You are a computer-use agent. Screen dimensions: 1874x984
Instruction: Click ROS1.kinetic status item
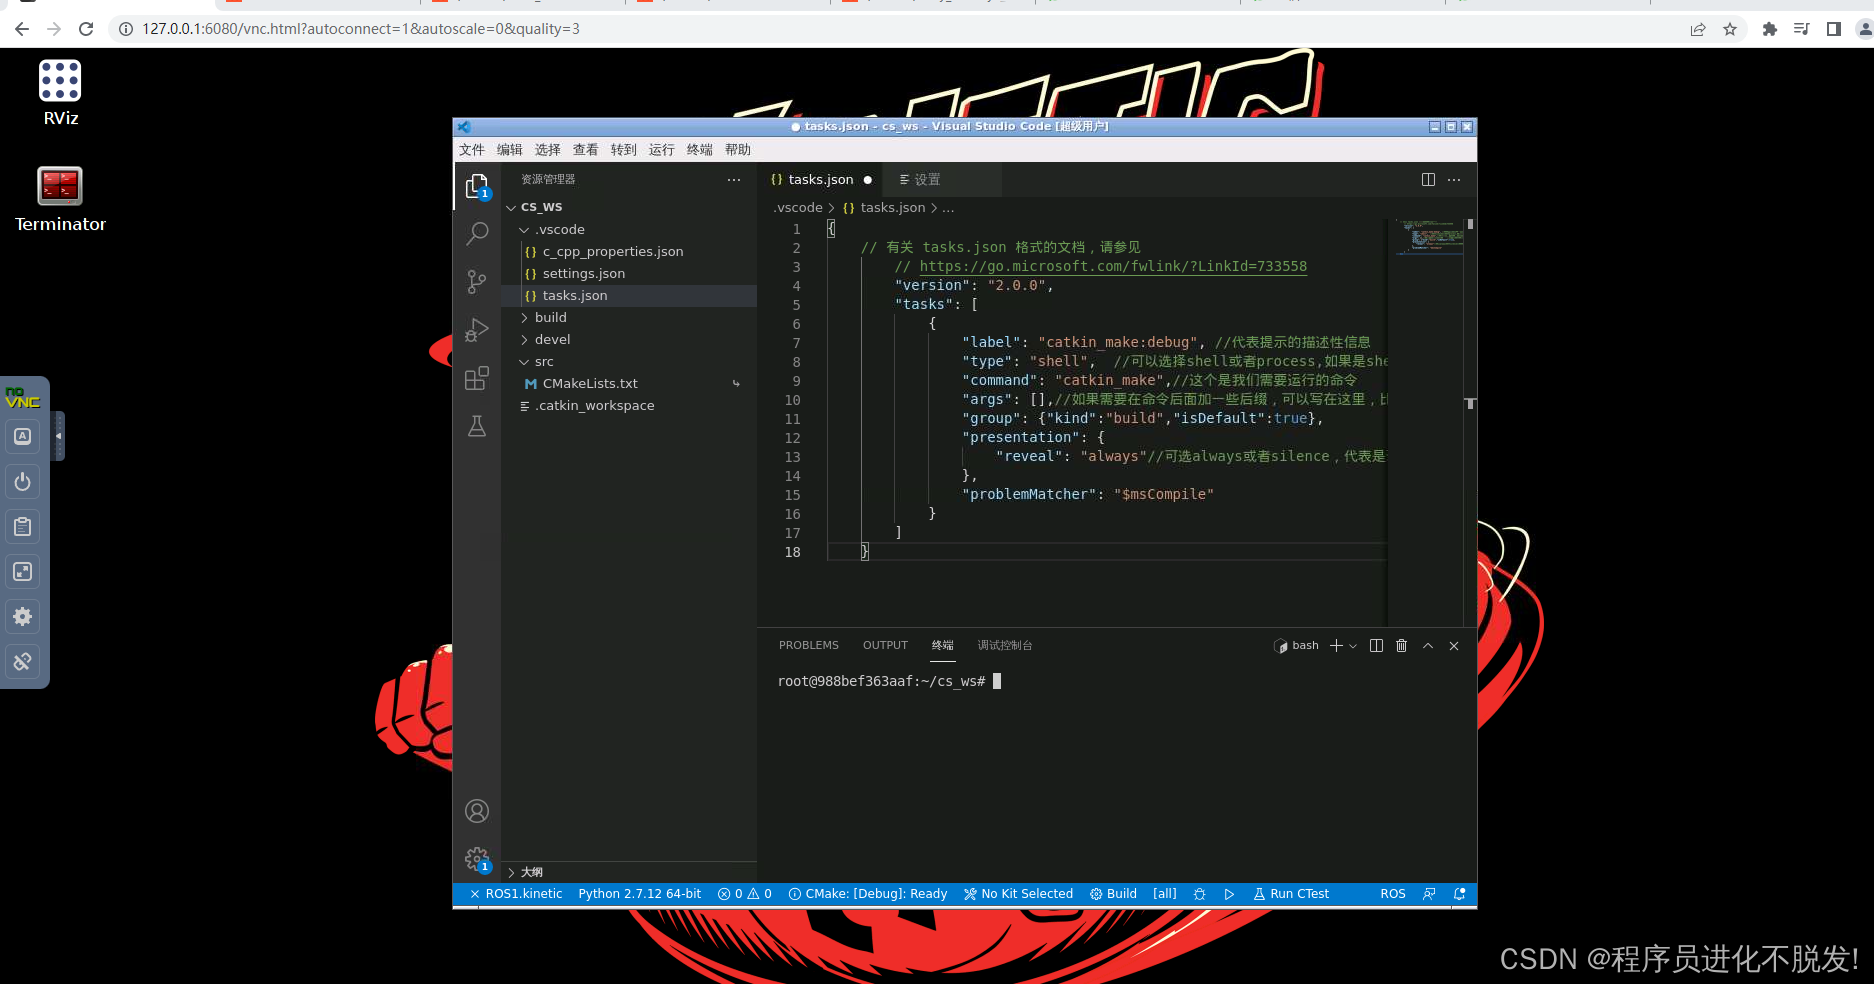coord(516,894)
